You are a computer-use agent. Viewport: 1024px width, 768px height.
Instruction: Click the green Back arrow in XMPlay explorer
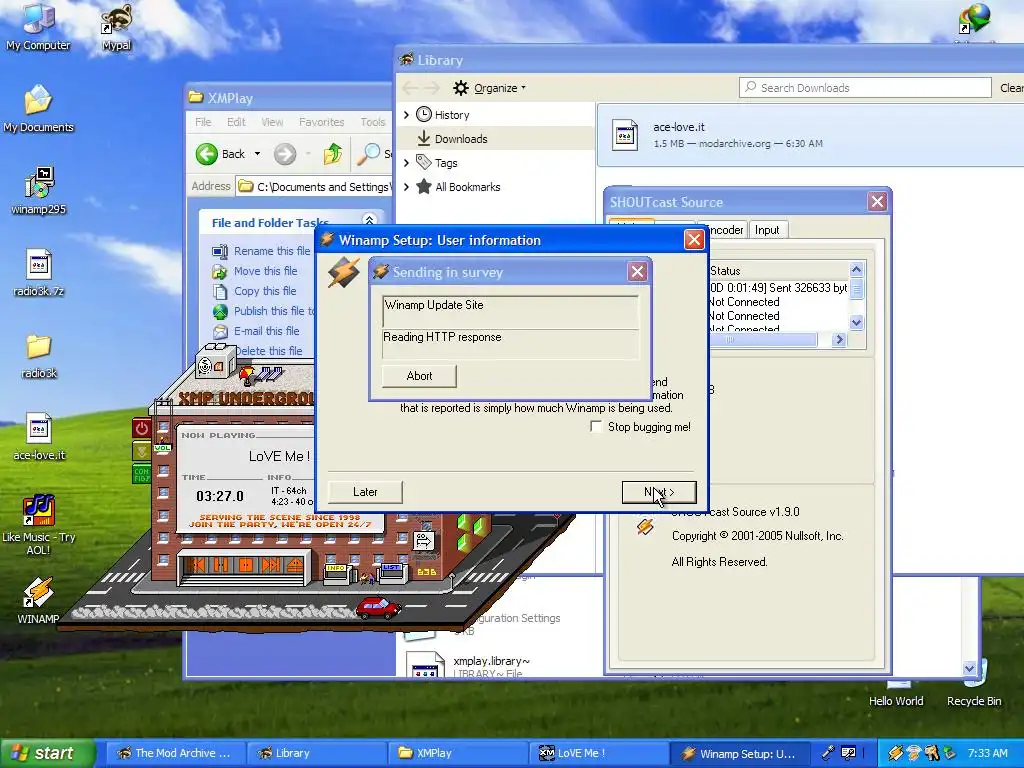(x=207, y=154)
